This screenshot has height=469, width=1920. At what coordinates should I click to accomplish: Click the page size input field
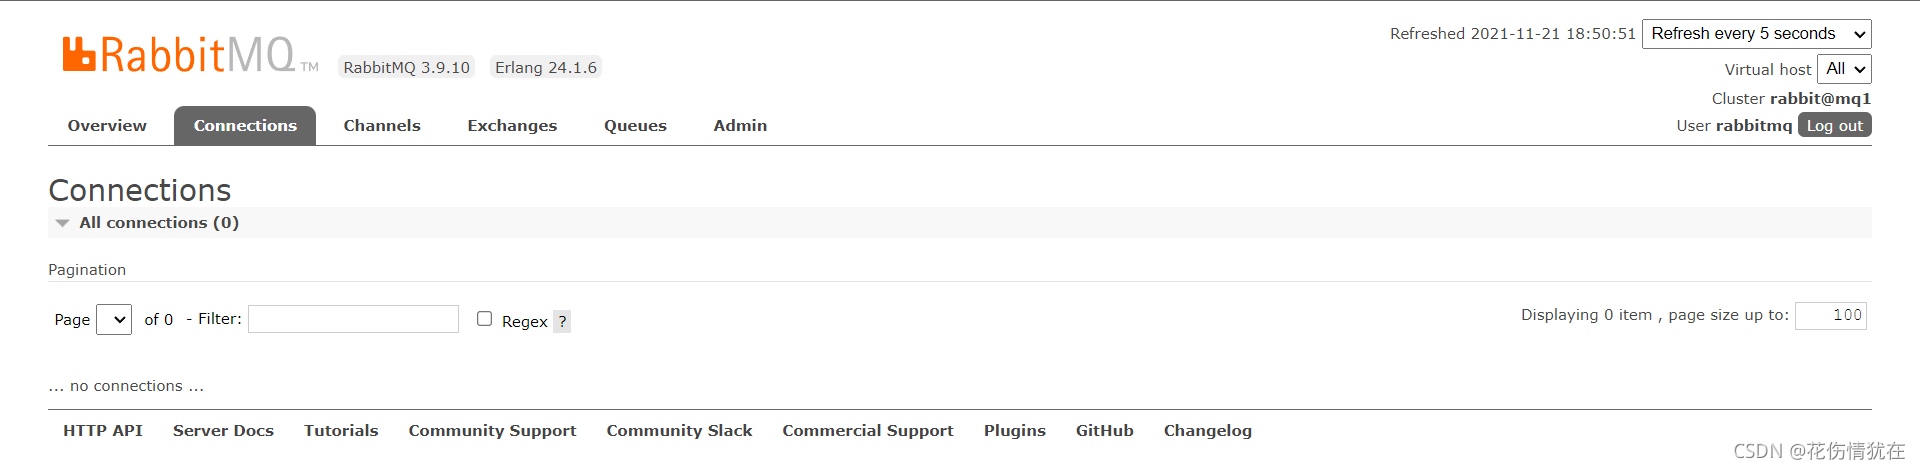click(x=1830, y=316)
